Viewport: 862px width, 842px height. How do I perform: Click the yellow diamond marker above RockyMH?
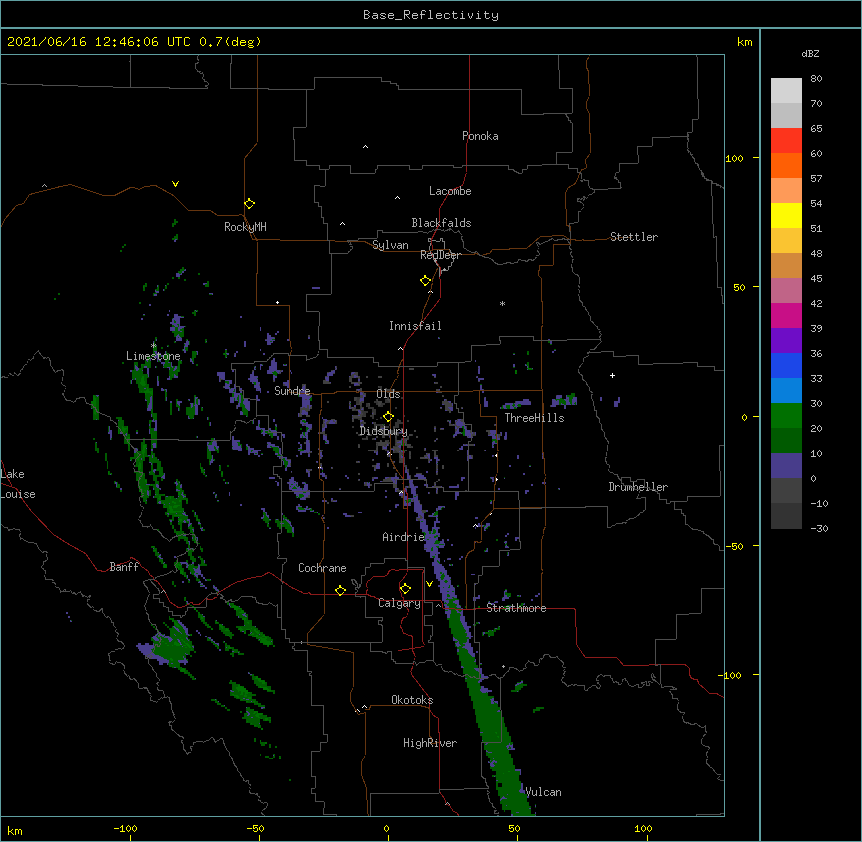click(250, 204)
